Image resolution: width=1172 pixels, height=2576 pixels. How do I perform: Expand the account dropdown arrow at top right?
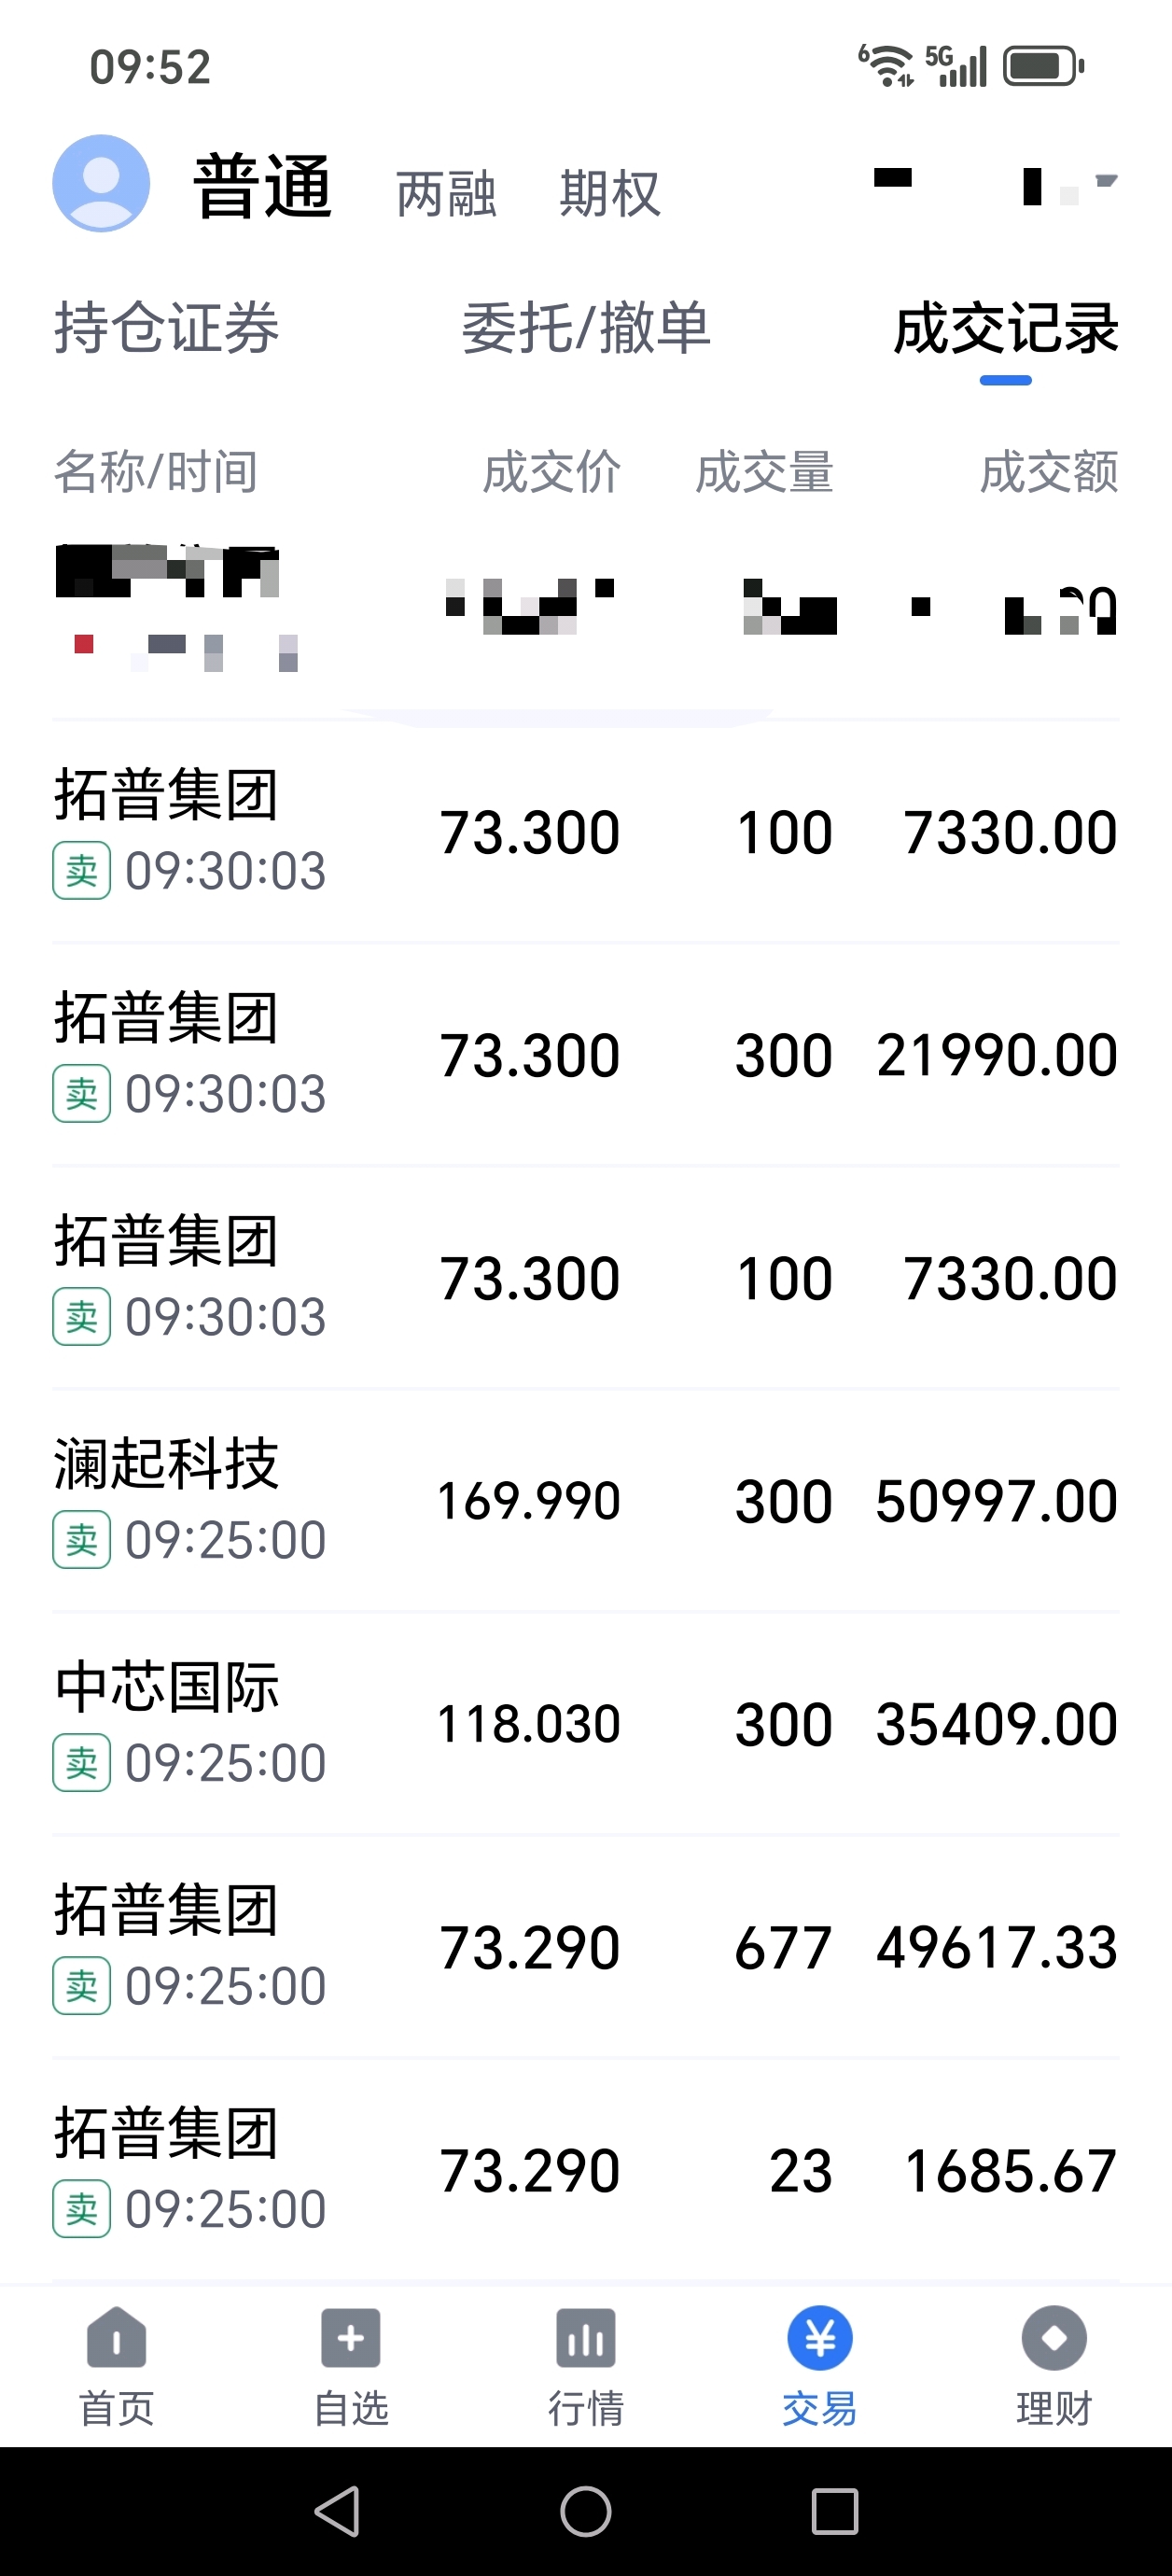click(1106, 182)
